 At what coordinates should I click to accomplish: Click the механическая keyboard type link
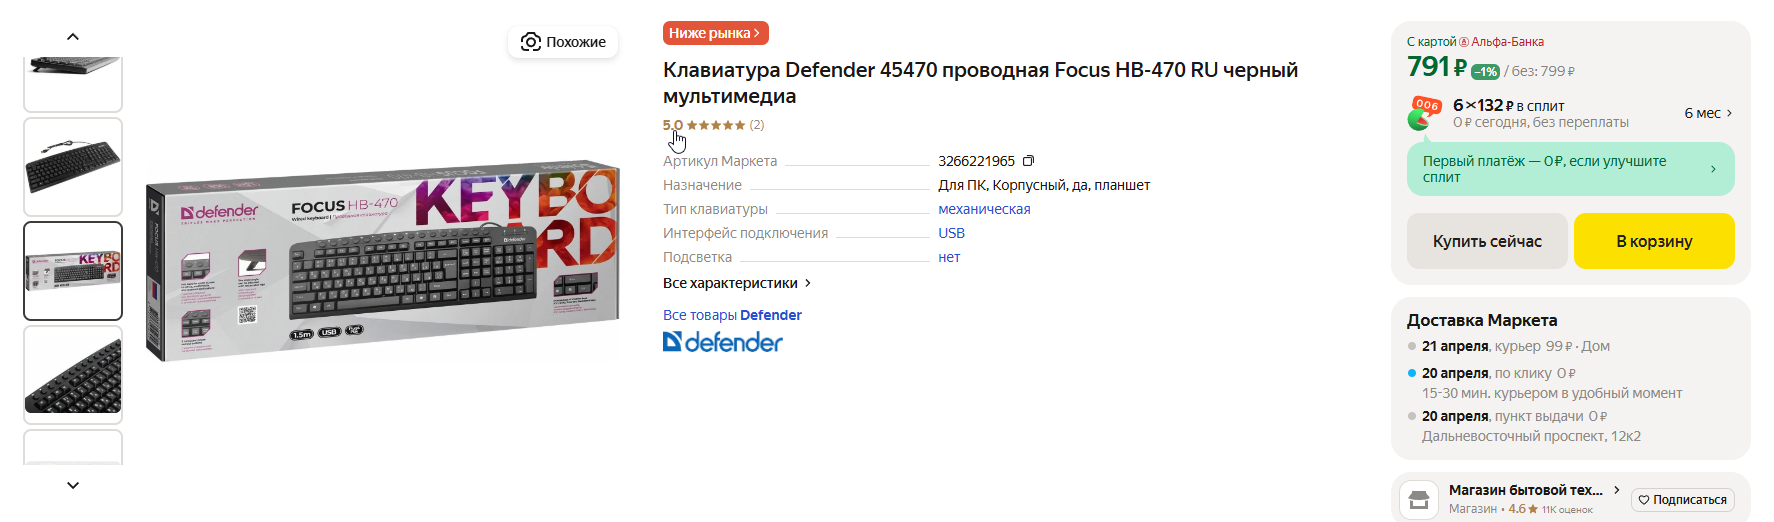click(984, 209)
